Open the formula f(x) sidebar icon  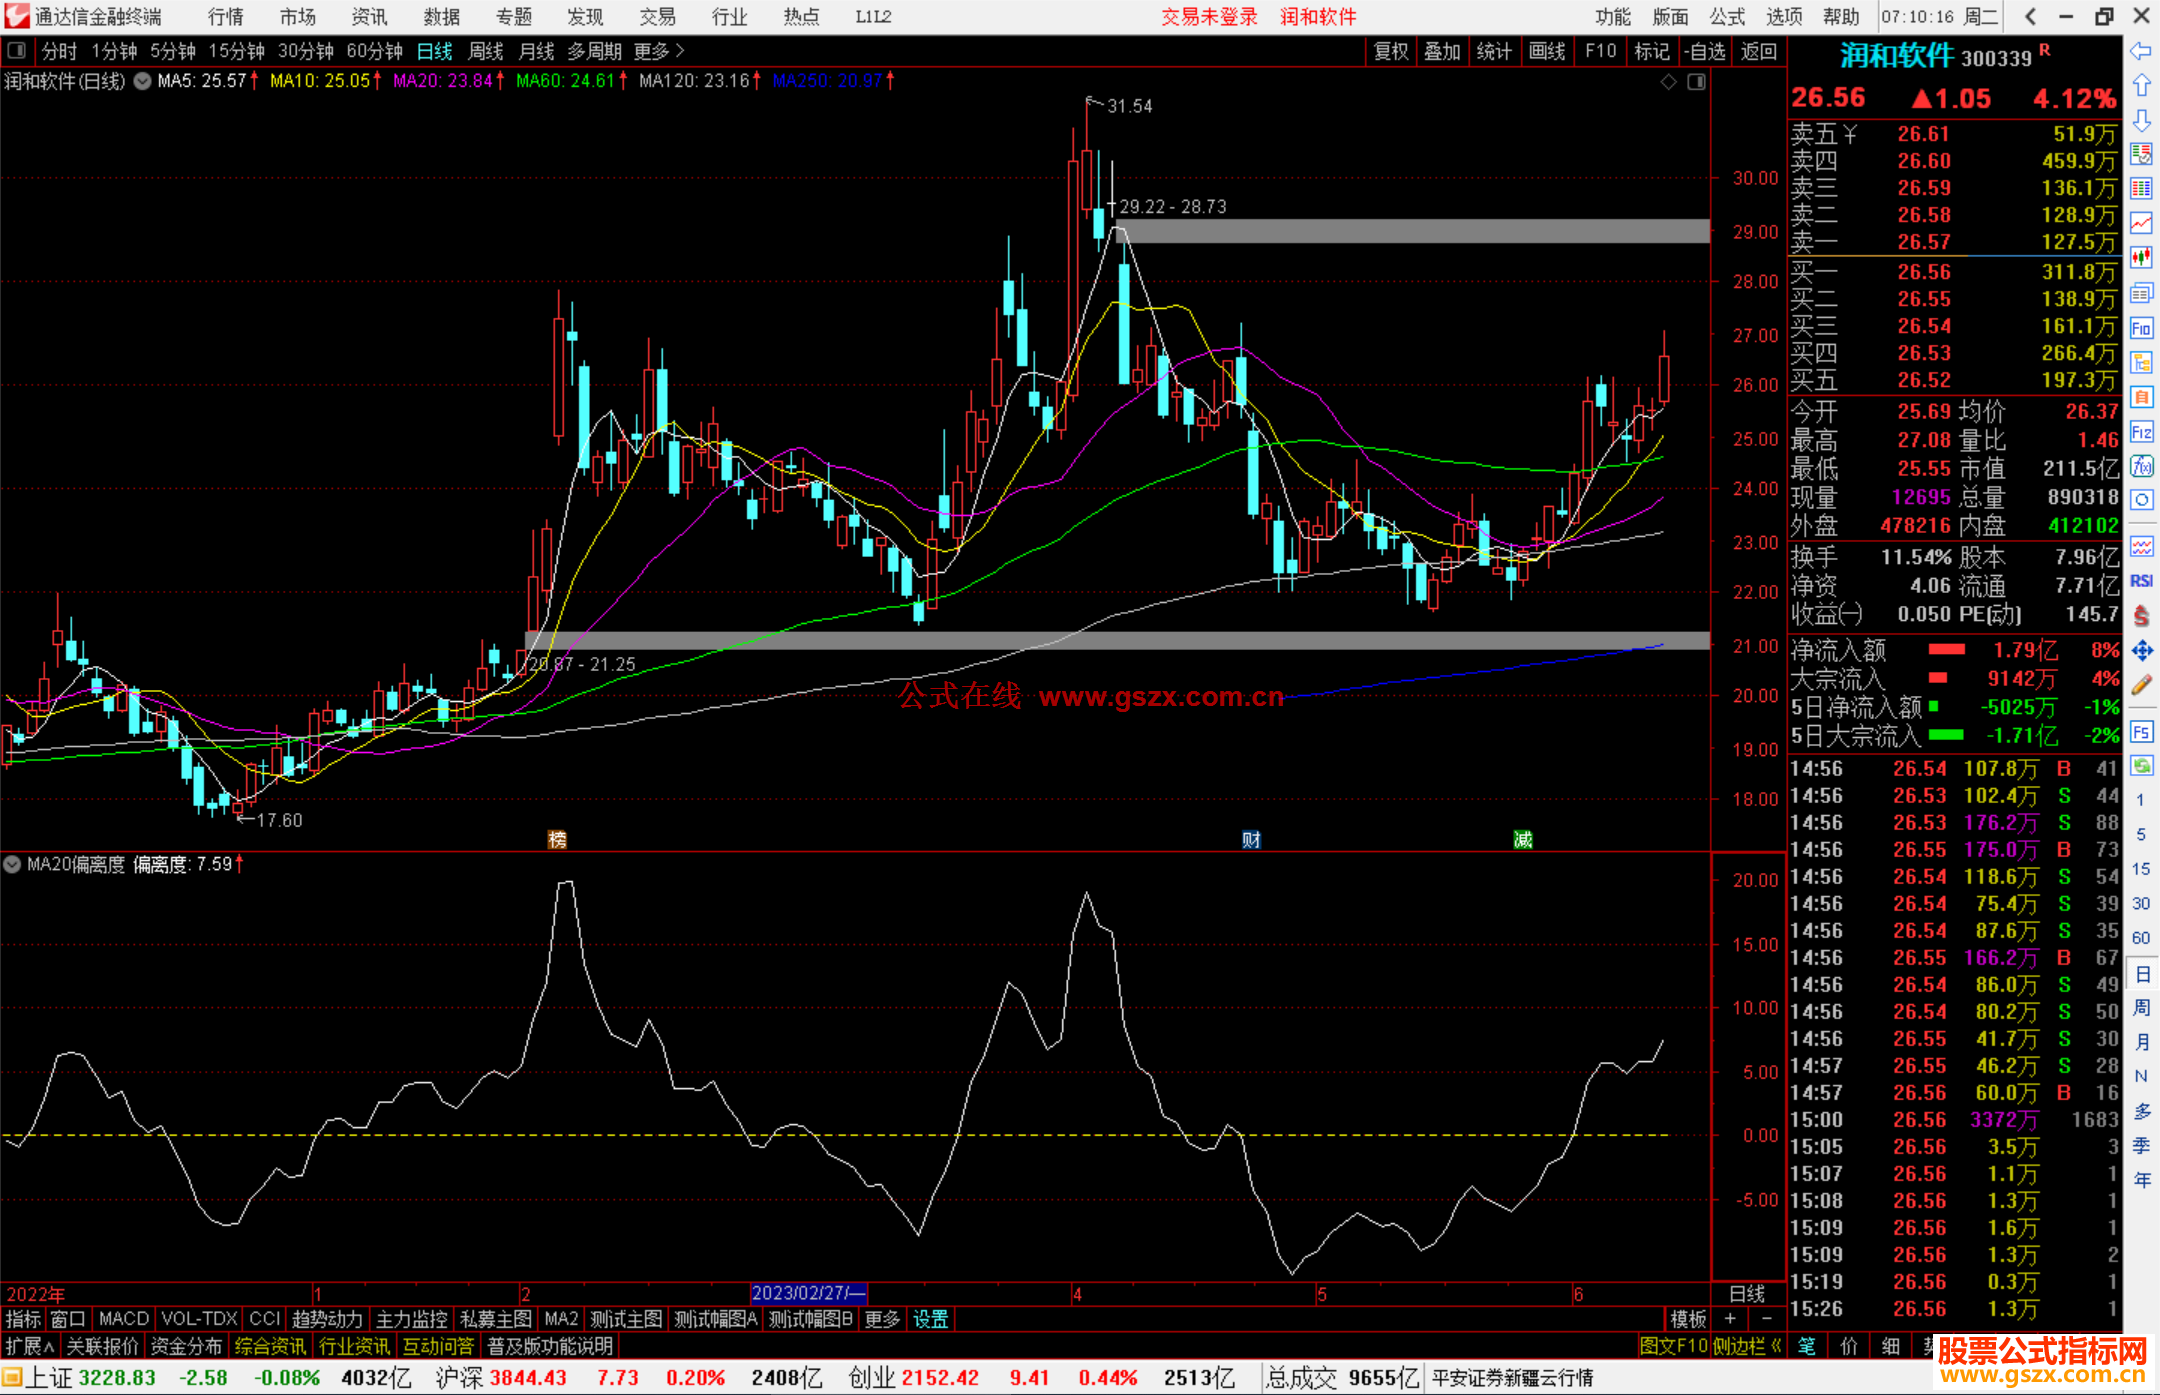coord(2141,466)
